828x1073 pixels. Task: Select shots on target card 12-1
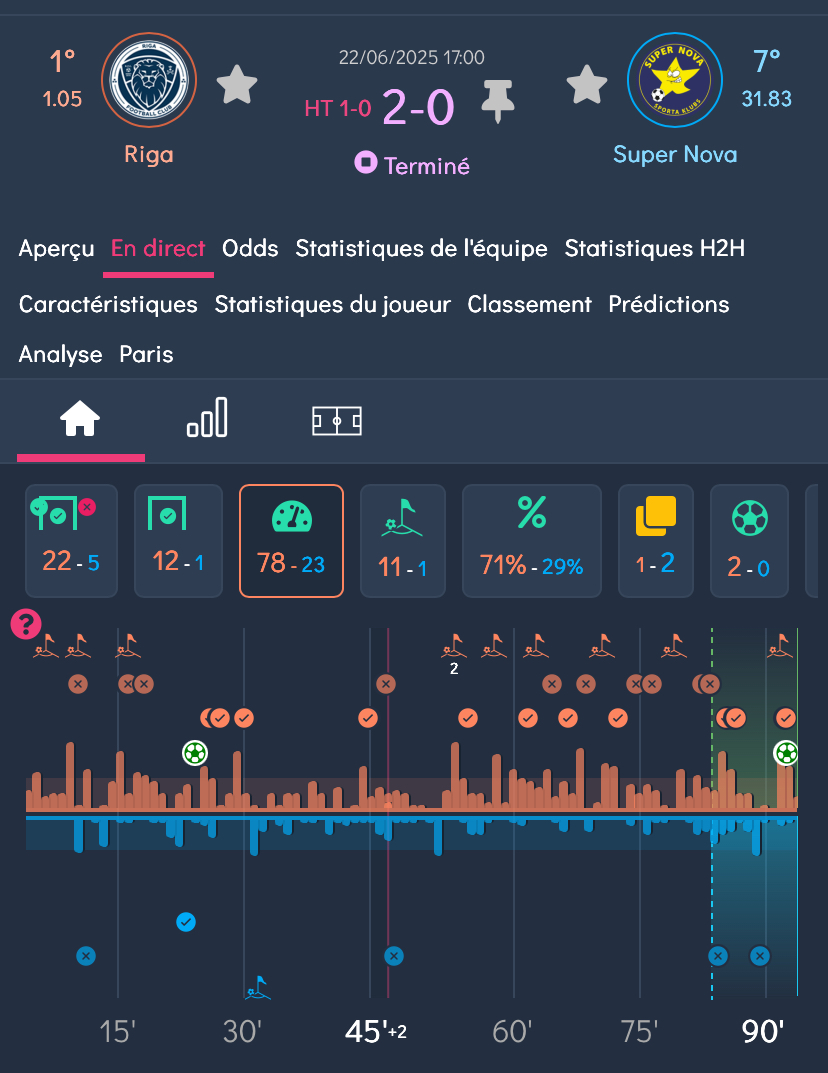tap(178, 541)
